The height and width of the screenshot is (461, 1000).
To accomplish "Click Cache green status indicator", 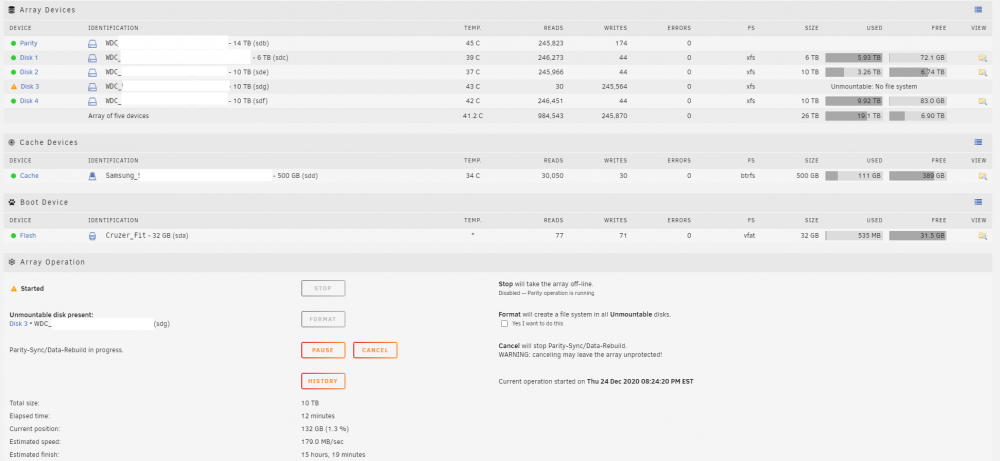I will [13, 175].
